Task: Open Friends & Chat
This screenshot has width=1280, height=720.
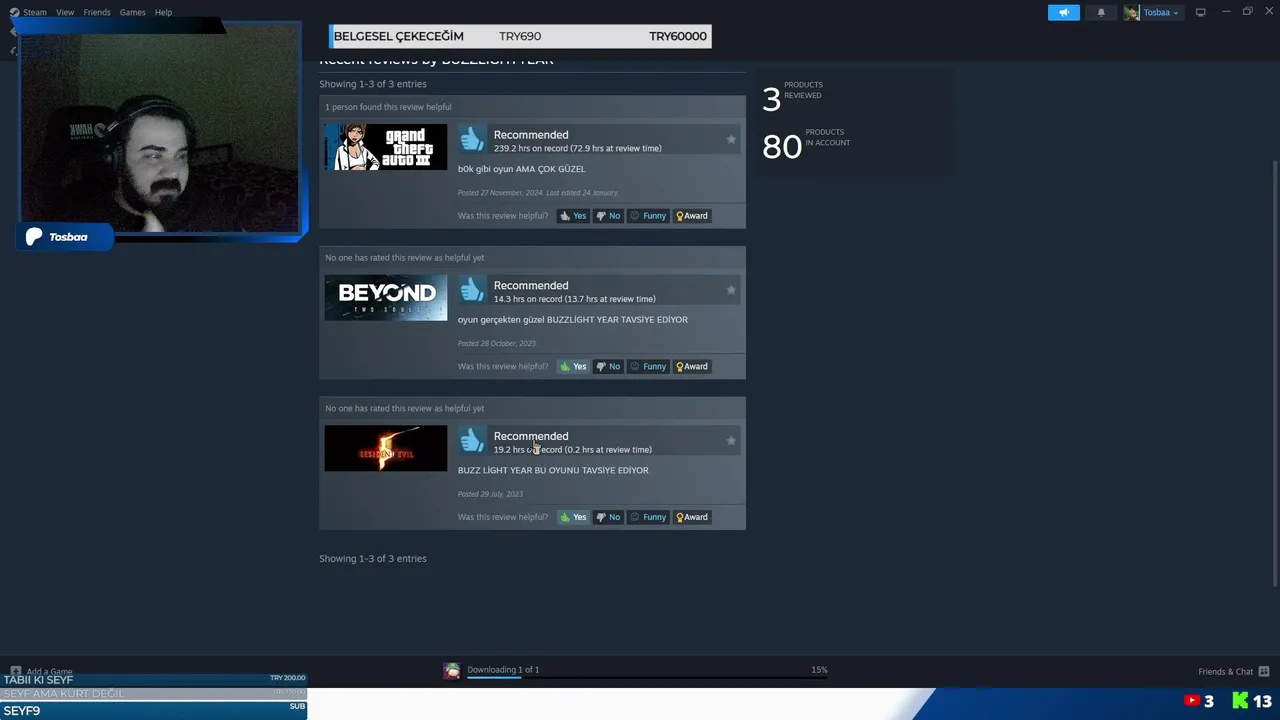Action: (x=1225, y=671)
